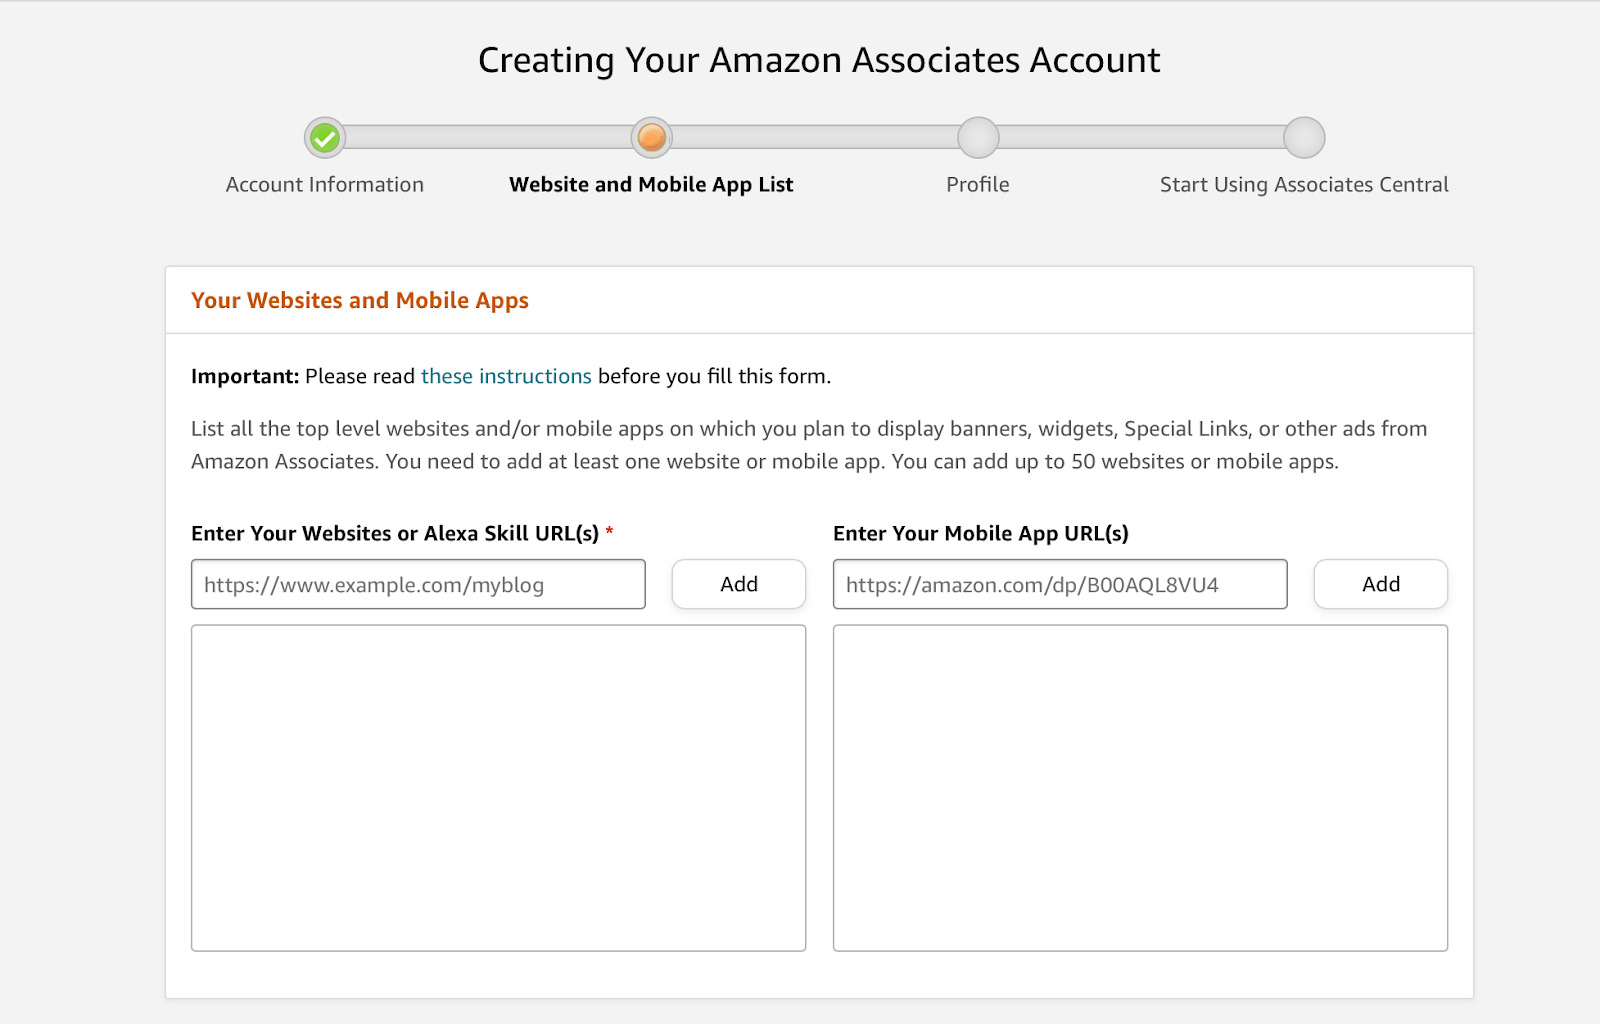Click the Website and Mobile App List label
This screenshot has width=1600, height=1024.
pyautogui.click(x=650, y=184)
